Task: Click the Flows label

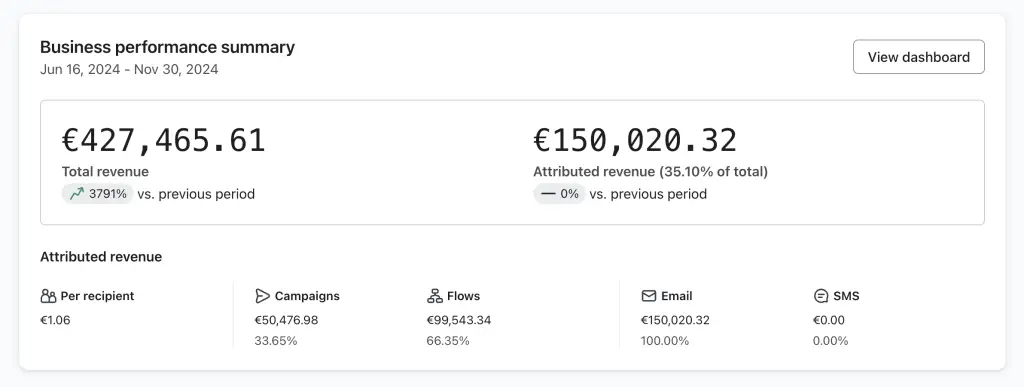Action: pyautogui.click(x=464, y=296)
